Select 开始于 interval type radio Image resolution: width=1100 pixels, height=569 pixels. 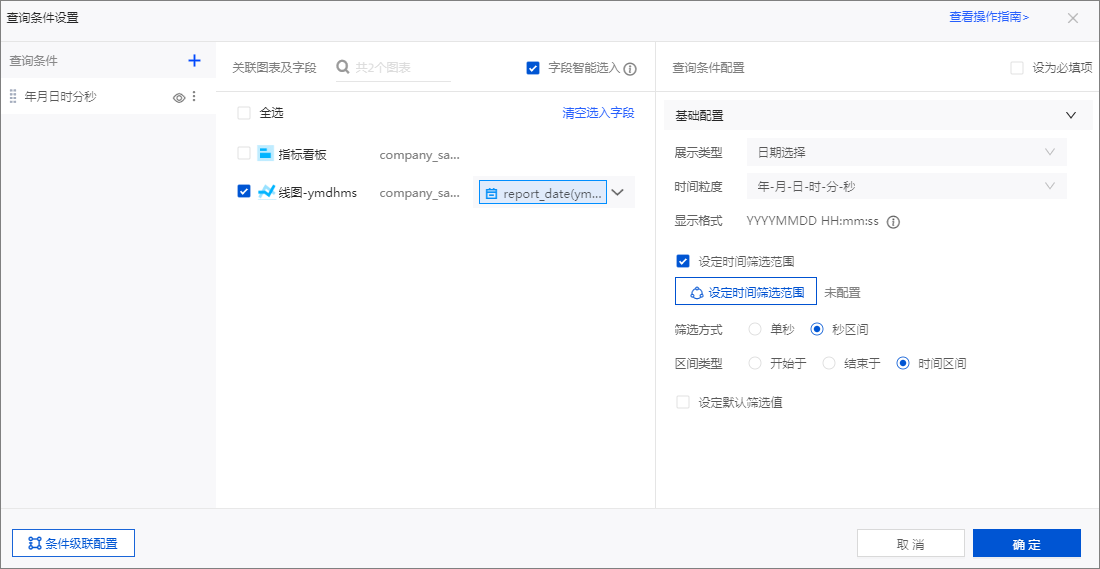(x=756, y=363)
